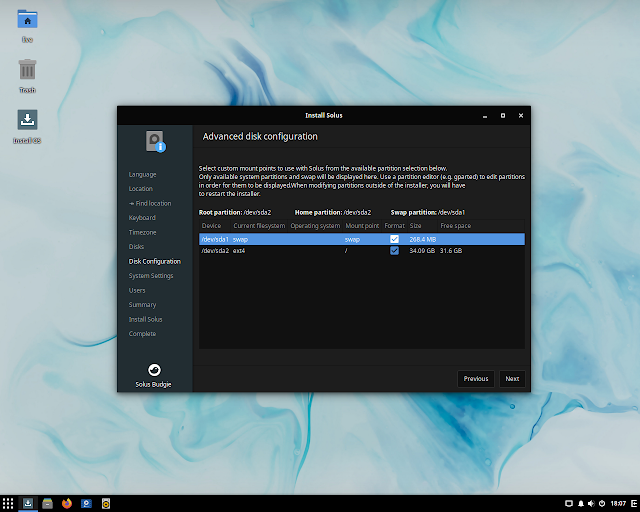
Task: Click the clock showing 18:07
Action: [x=618, y=504]
